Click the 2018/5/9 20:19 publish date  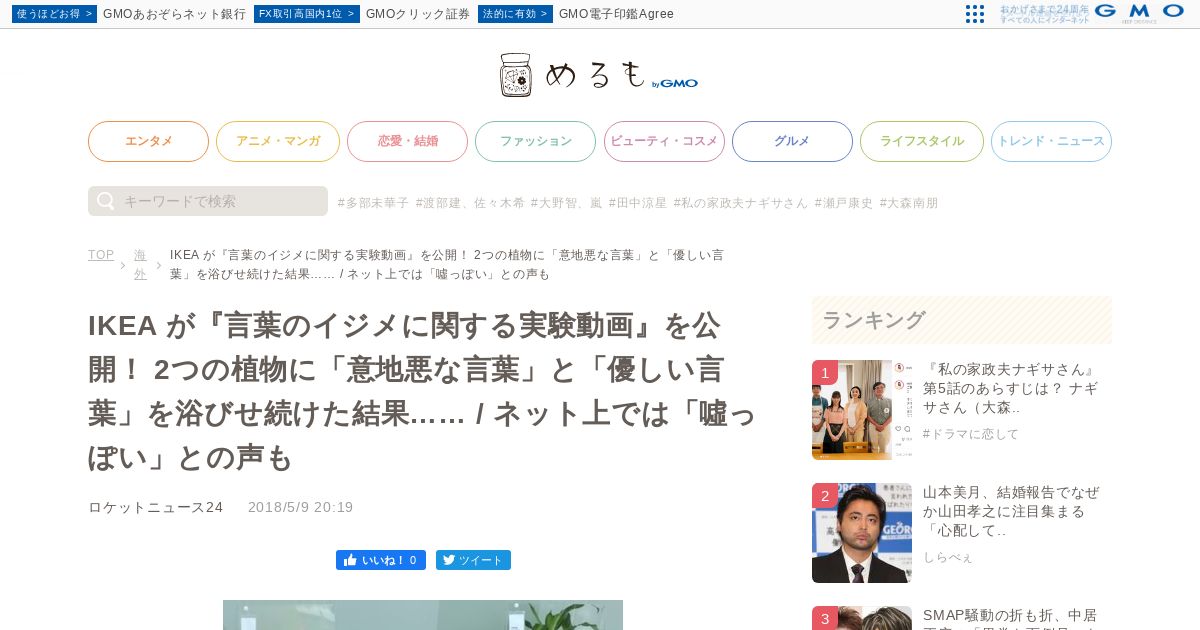tap(301, 507)
